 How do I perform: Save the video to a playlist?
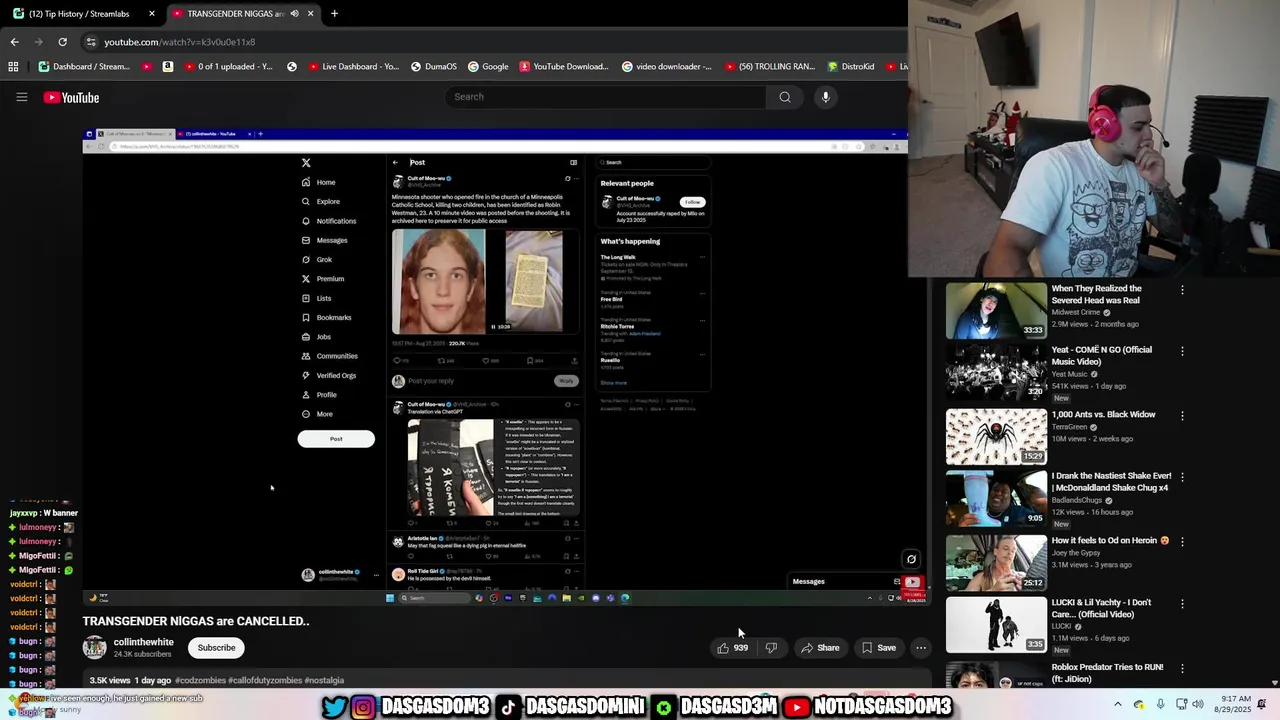(879, 648)
